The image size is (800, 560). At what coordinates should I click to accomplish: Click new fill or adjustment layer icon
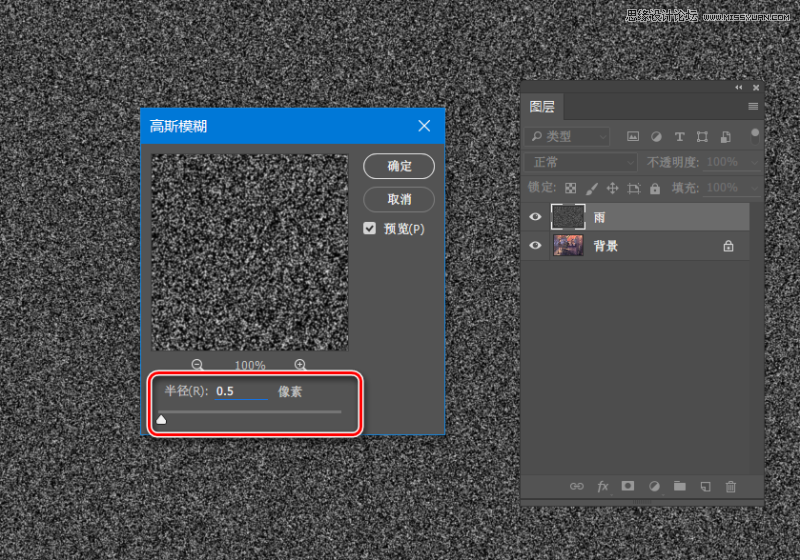[654, 487]
